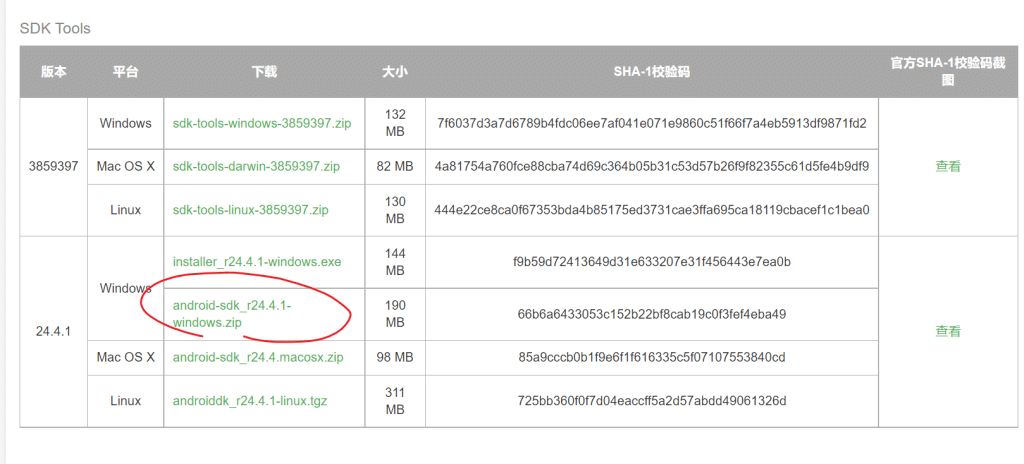Select SHA-1 hash f9b59d72413649d31e633207e31f456443e7ea0b
Image resolution: width=1024 pixels, height=464 pixels.
(652, 262)
